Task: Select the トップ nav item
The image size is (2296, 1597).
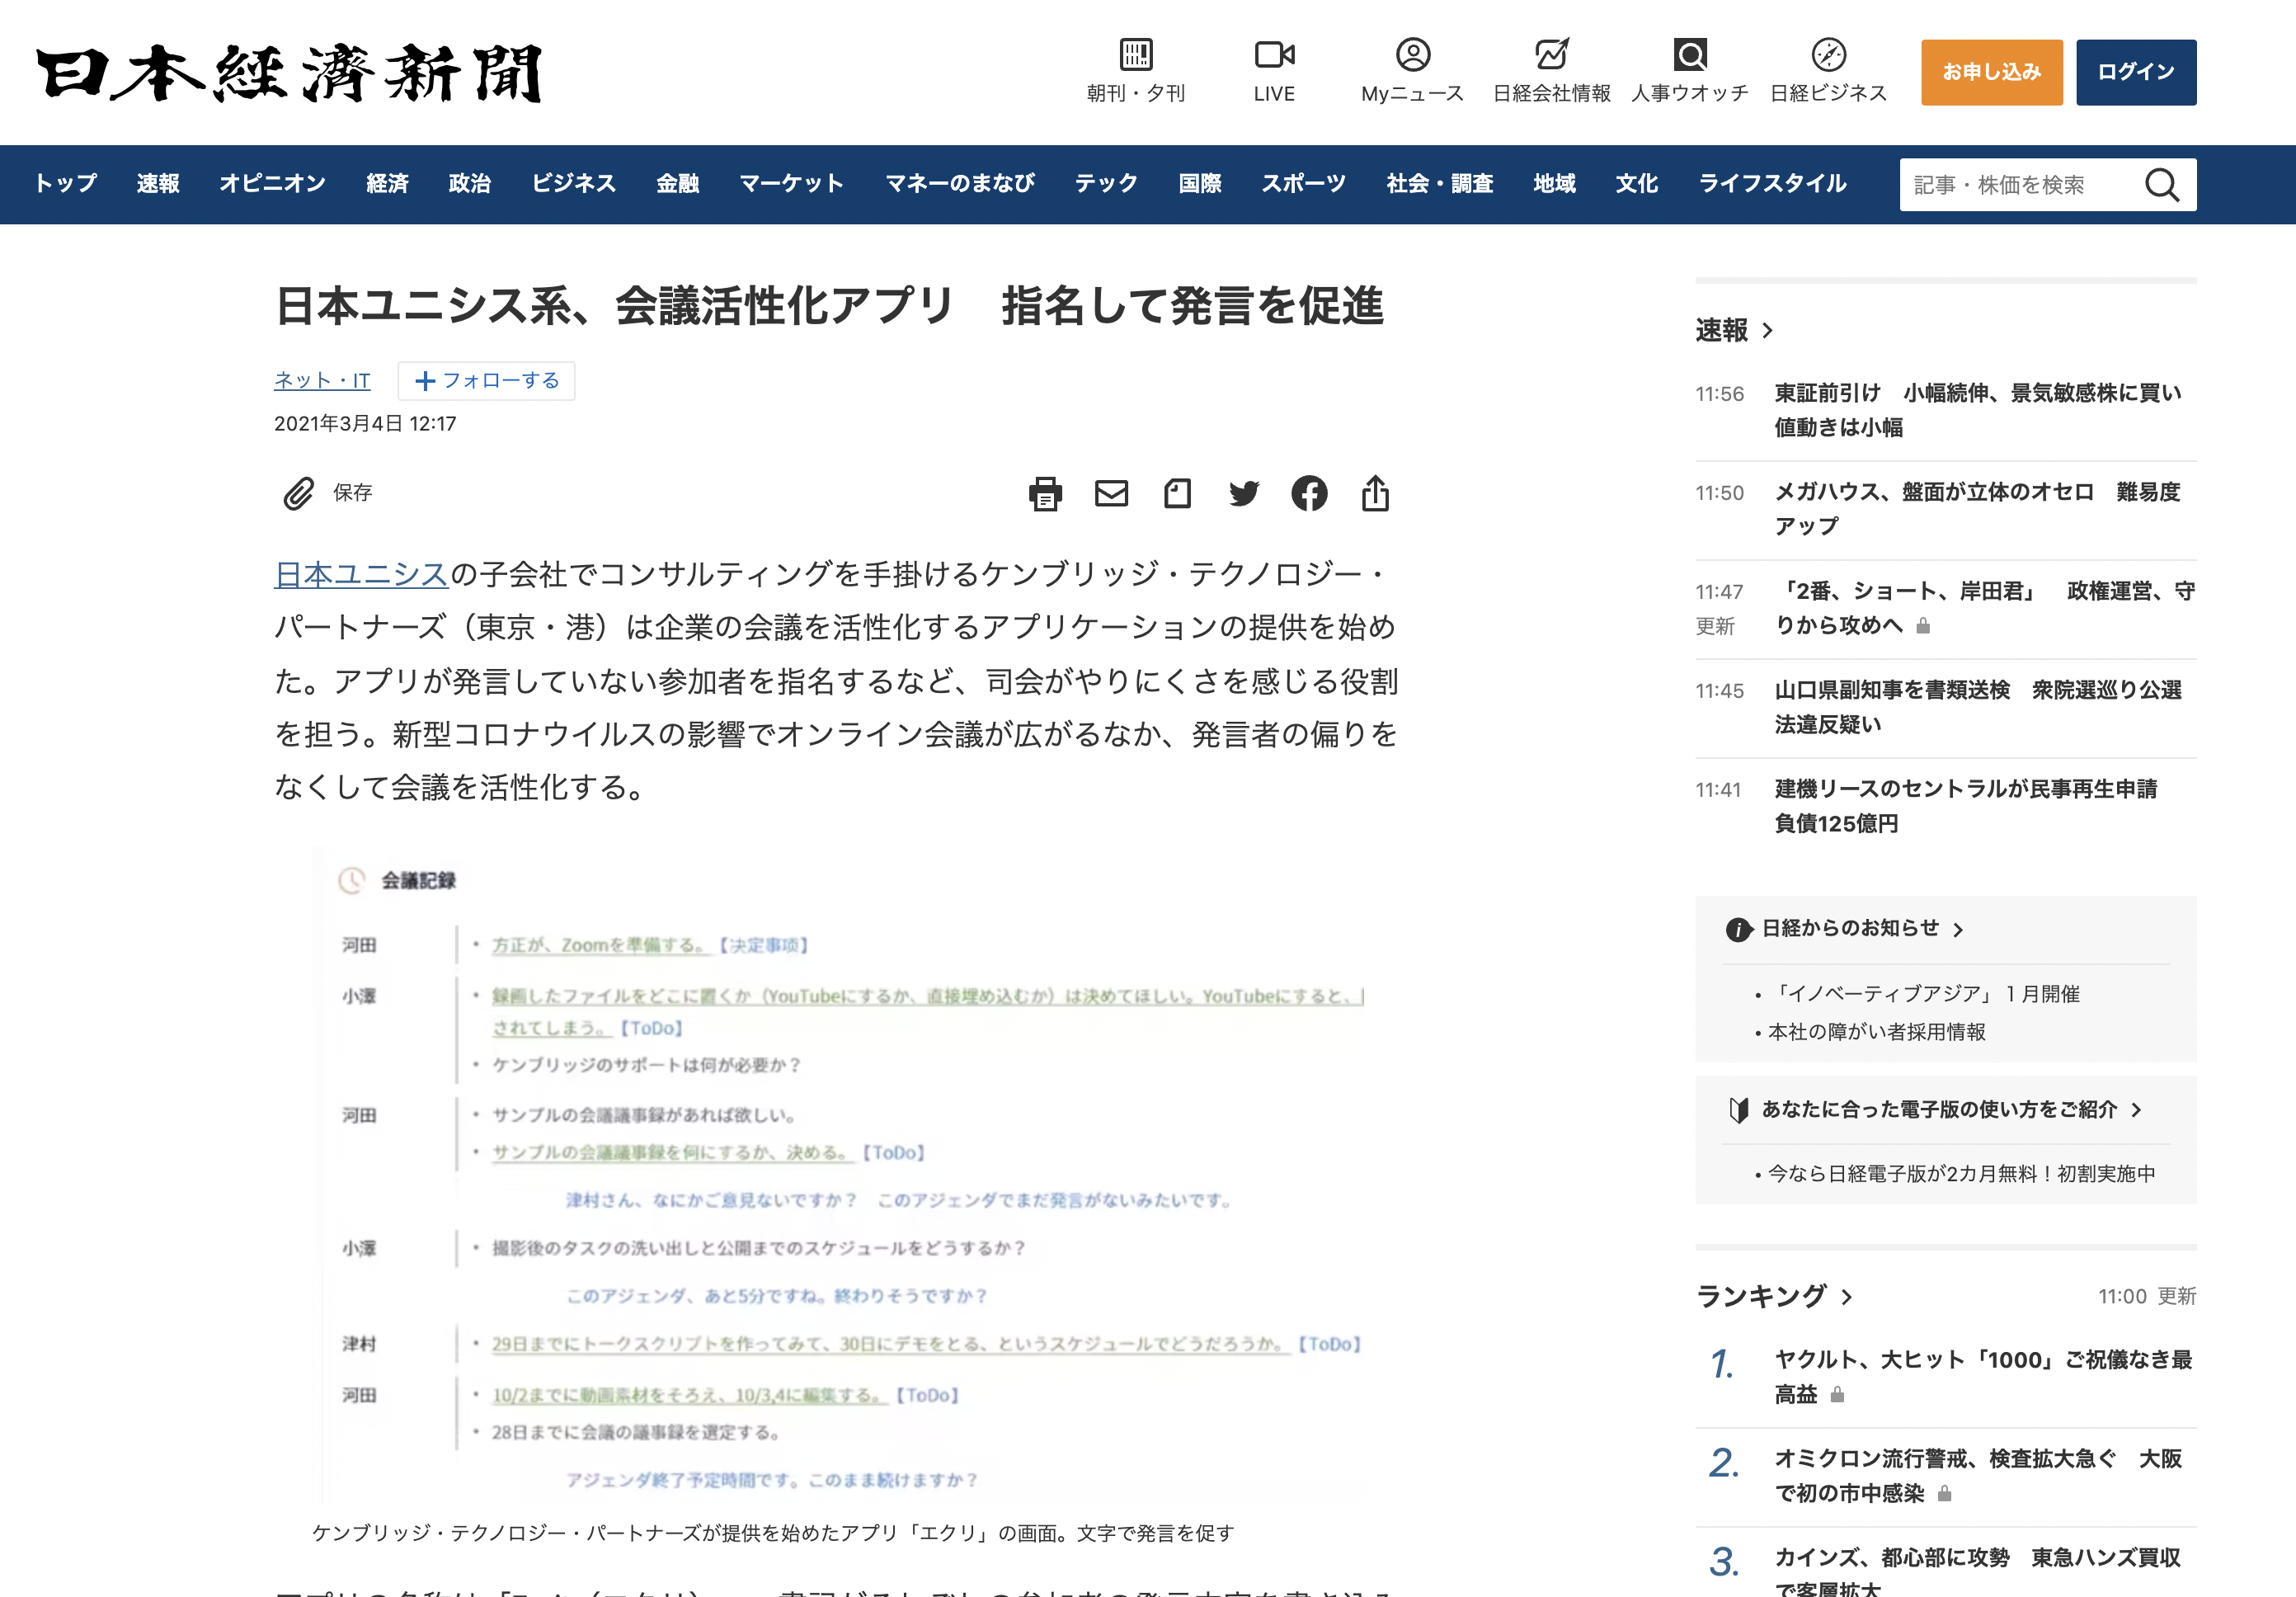Action: click(x=66, y=184)
